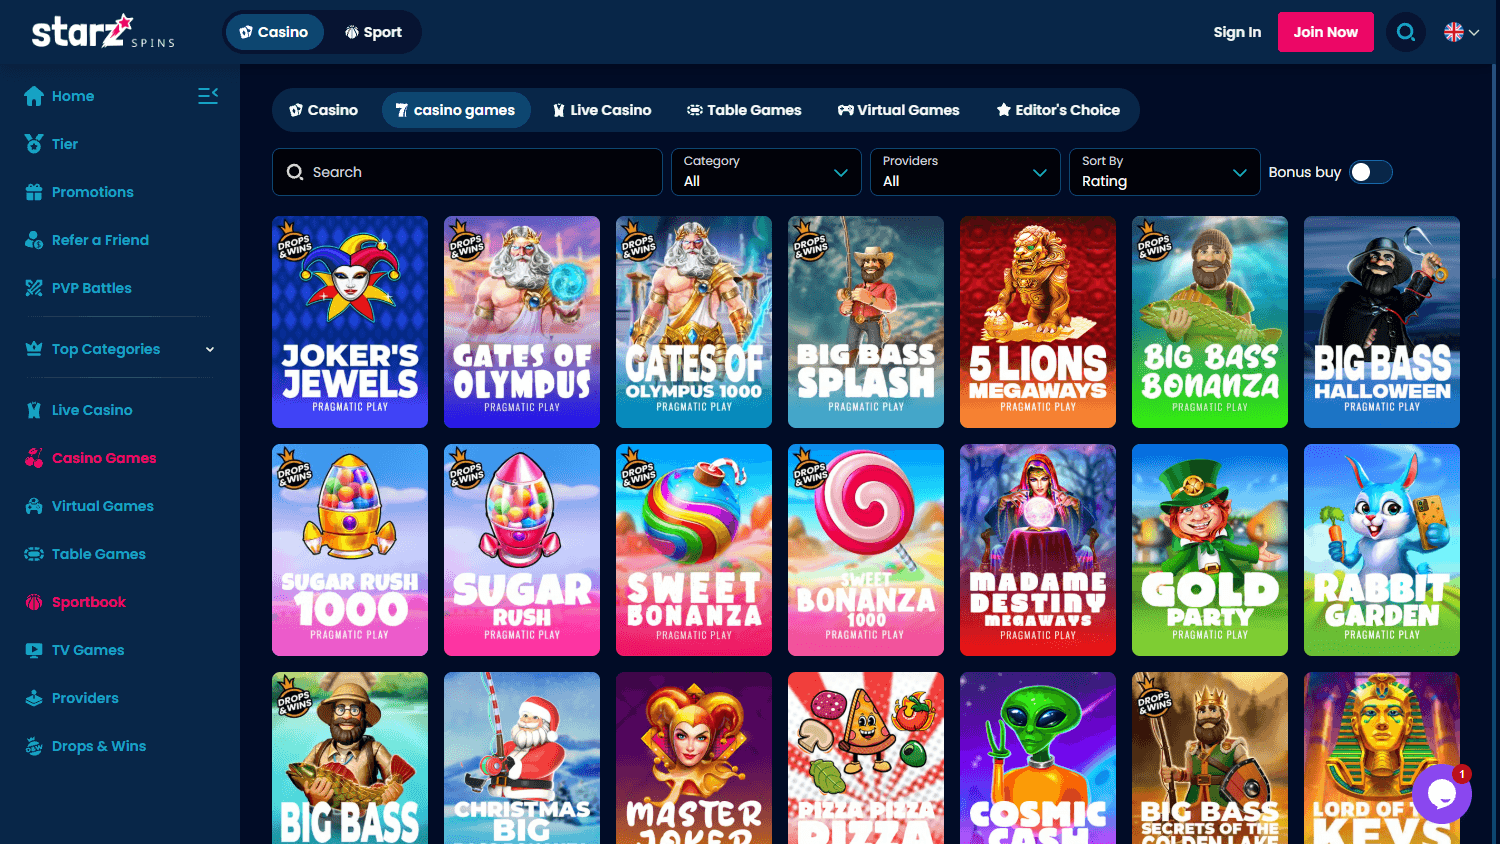Collapse sidebar with the menu toggle icon

click(x=208, y=96)
